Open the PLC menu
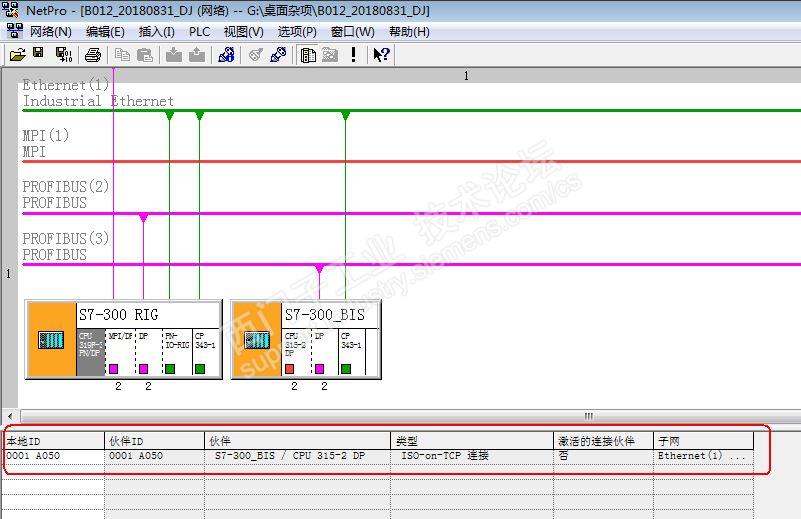The height and width of the screenshot is (519, 801). pyautogui.click(x=199, y=32)
